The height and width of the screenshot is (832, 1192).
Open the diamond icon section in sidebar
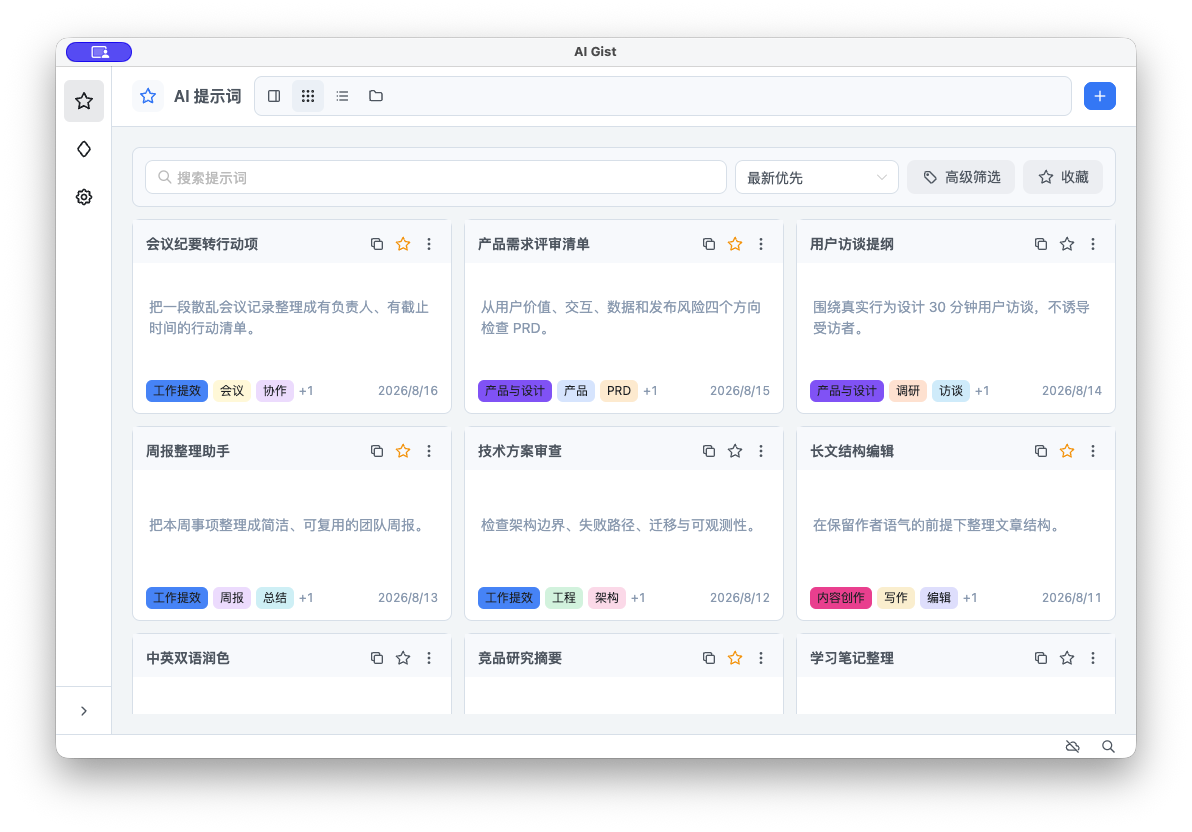[84, 149]
